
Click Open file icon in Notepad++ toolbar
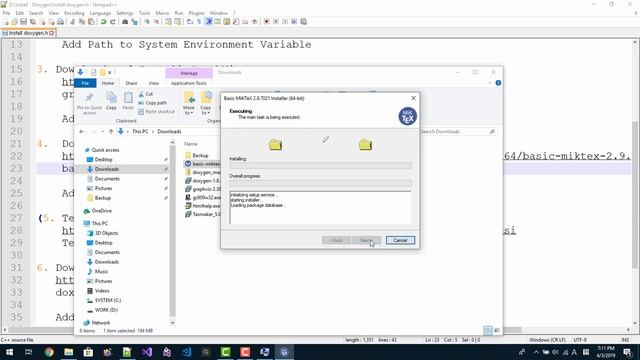[15, 22]
